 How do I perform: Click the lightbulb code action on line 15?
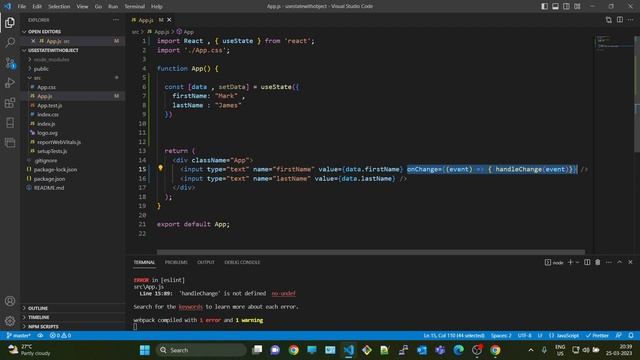[x=160, y=168]
